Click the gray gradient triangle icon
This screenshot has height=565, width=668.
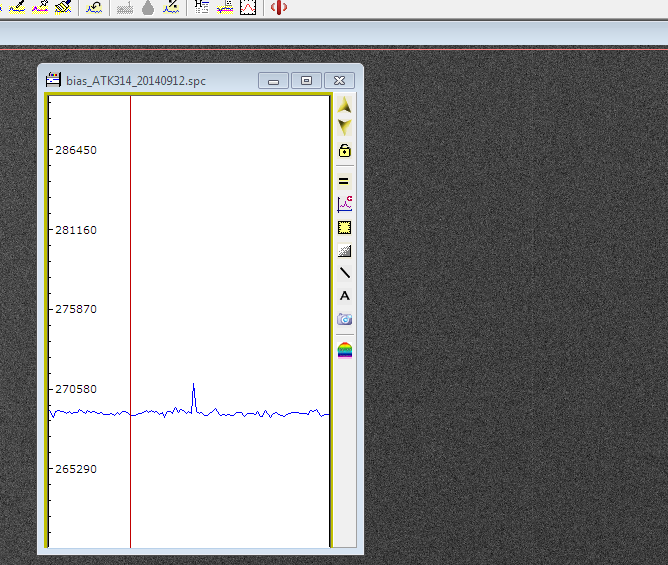[x=344, y=251]
